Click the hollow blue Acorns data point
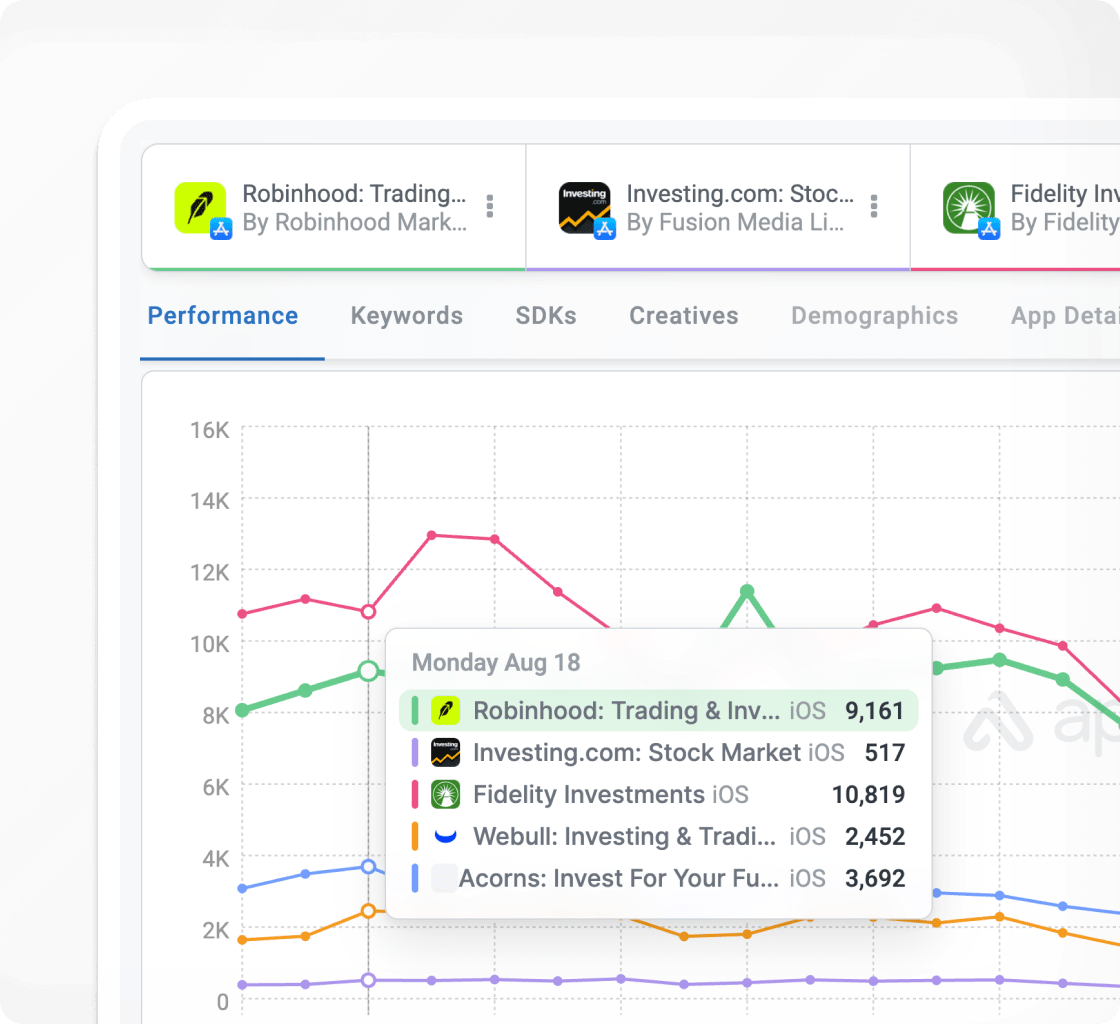 tap(369, 867)
